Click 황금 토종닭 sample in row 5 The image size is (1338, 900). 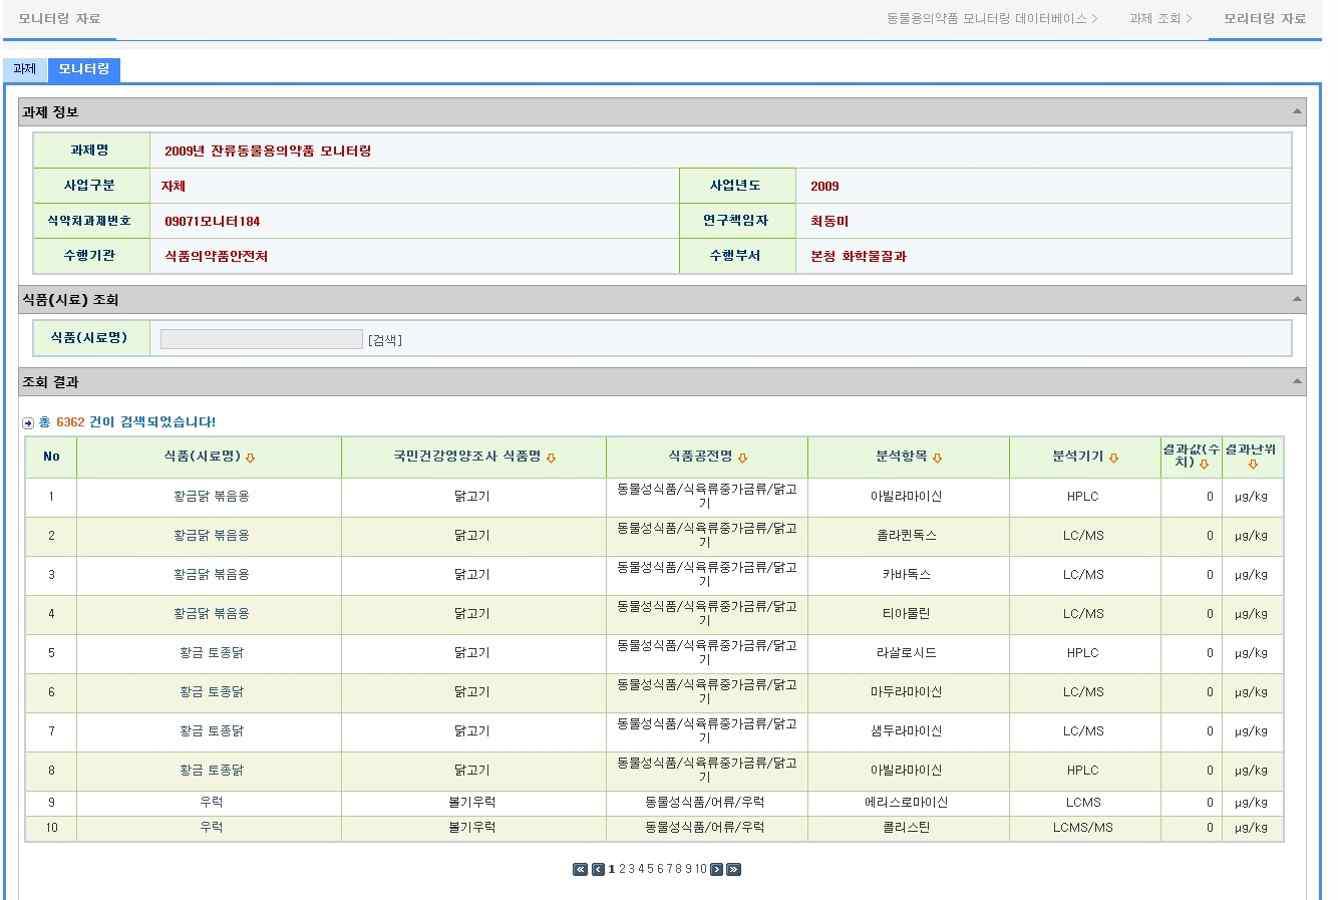coord(212,653)
